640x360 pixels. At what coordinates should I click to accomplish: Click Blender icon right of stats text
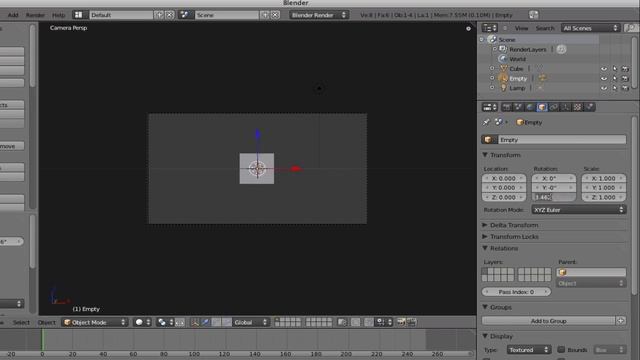[533, 15]
